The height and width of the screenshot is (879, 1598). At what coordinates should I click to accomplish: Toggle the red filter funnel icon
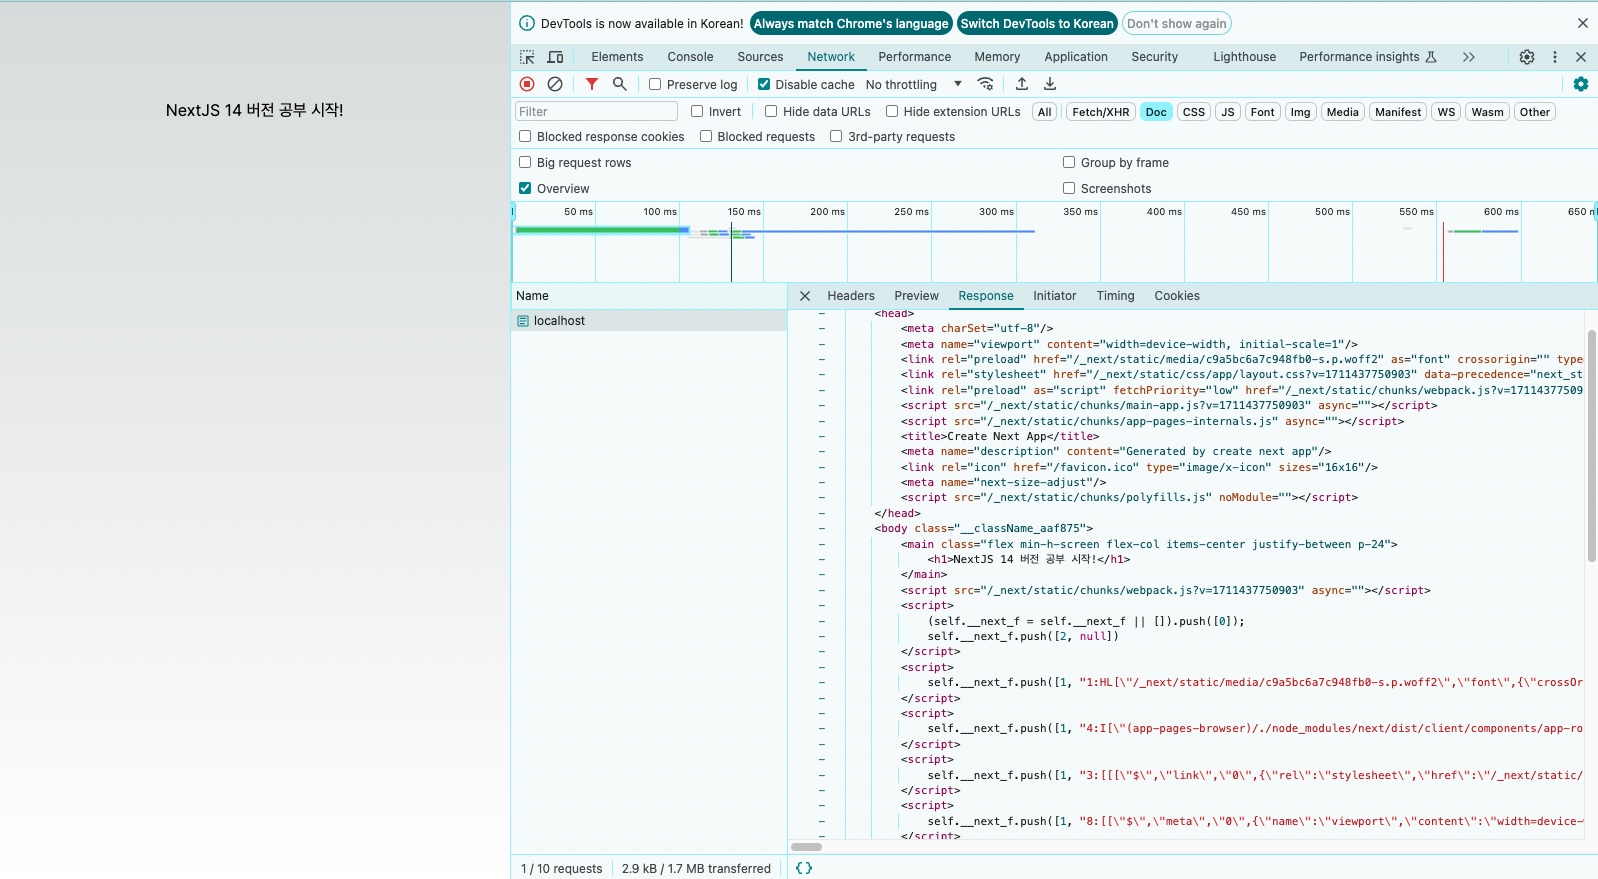(592, 84)
